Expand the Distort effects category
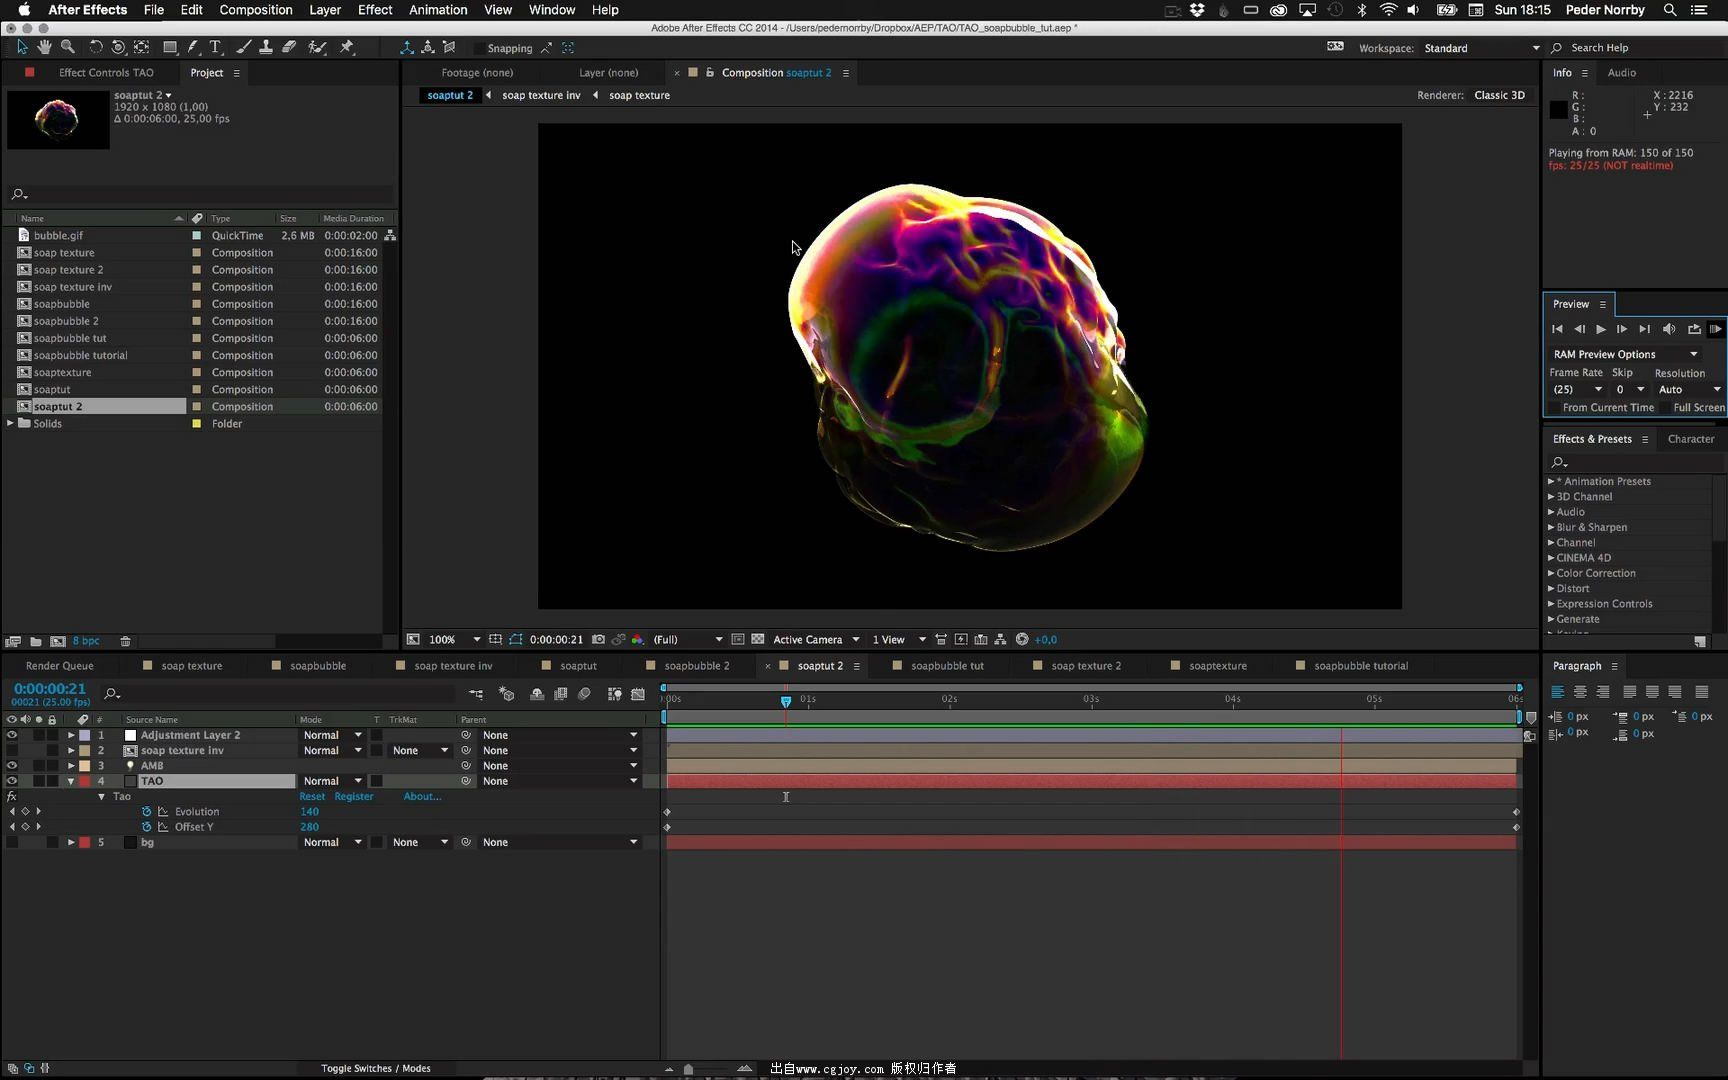 coord(1551,588)
